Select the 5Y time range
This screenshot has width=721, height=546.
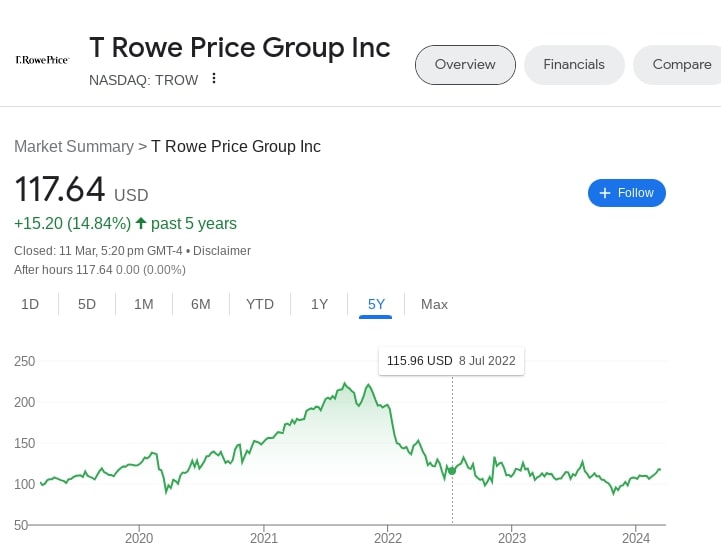[x=376, y=304]
